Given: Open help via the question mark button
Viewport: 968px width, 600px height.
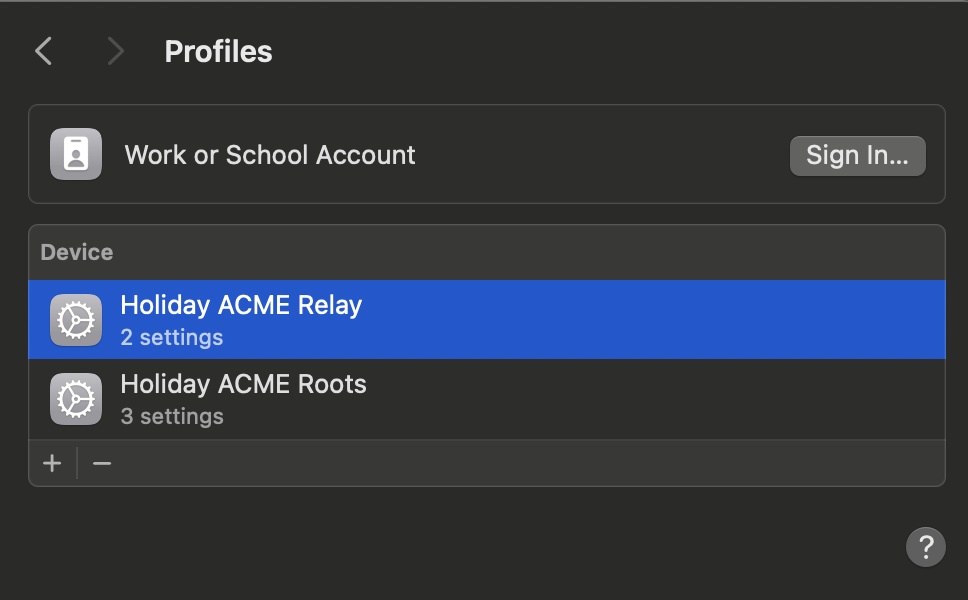Looking at the screenshot, I should coord(925,547).
